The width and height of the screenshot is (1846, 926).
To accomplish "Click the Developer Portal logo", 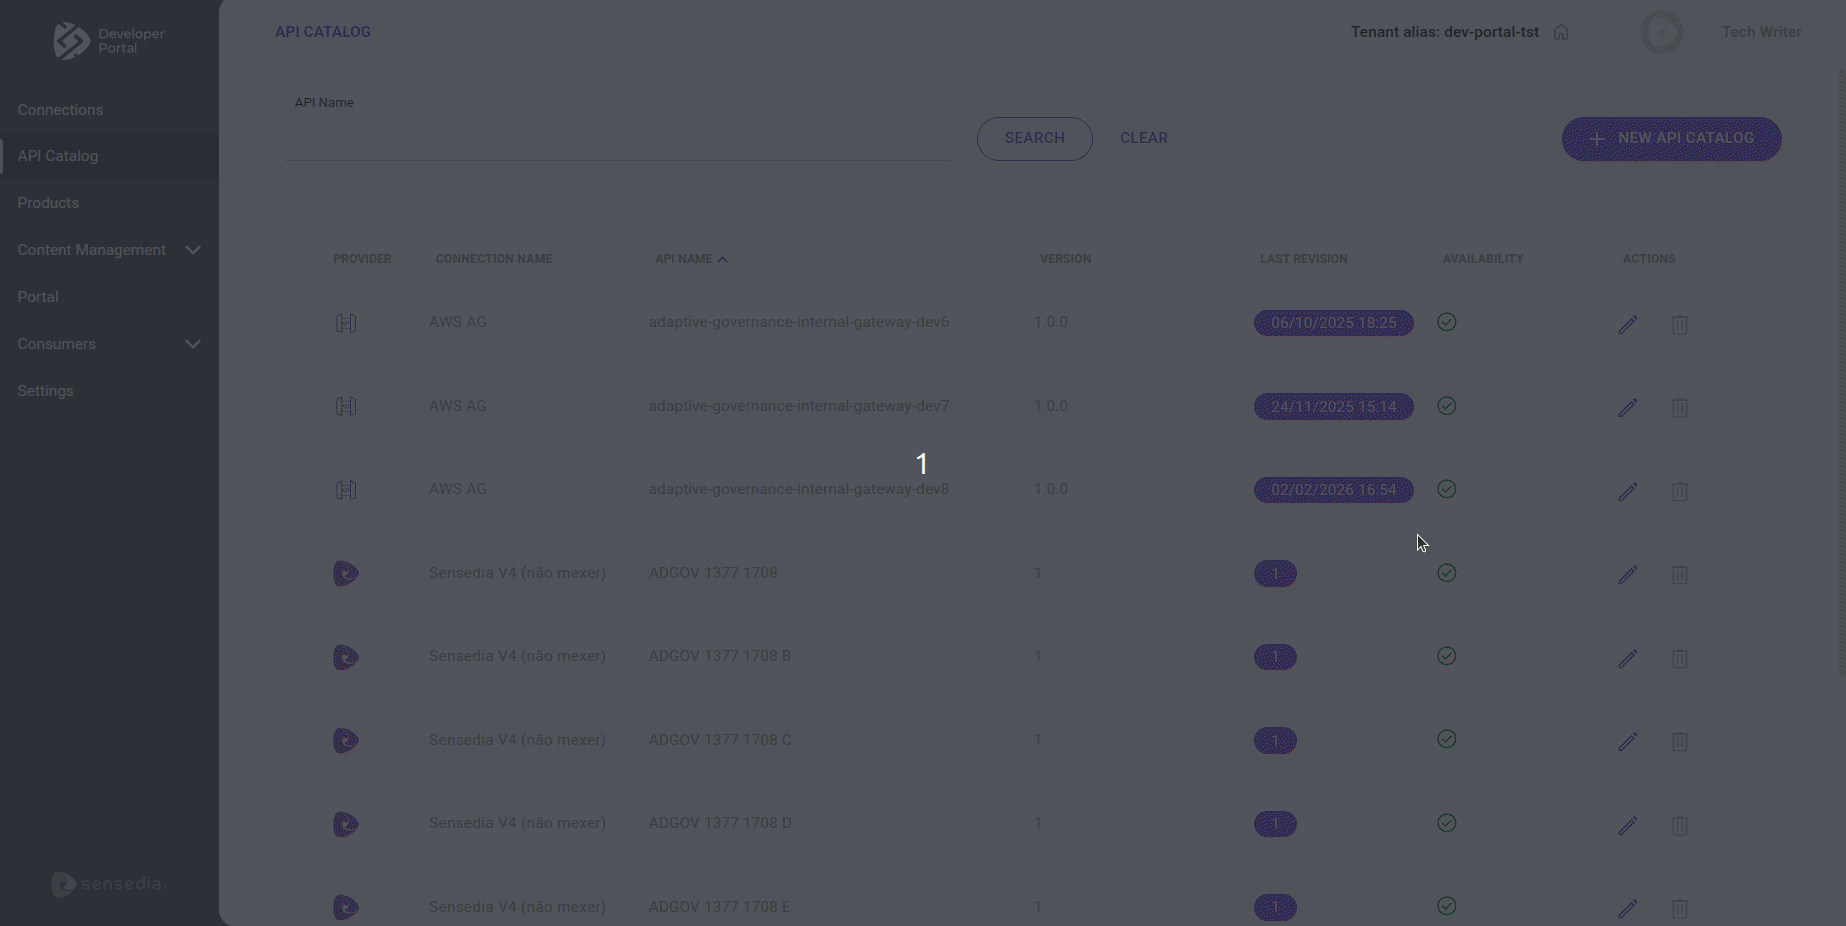I will click(x=107, y=41).
